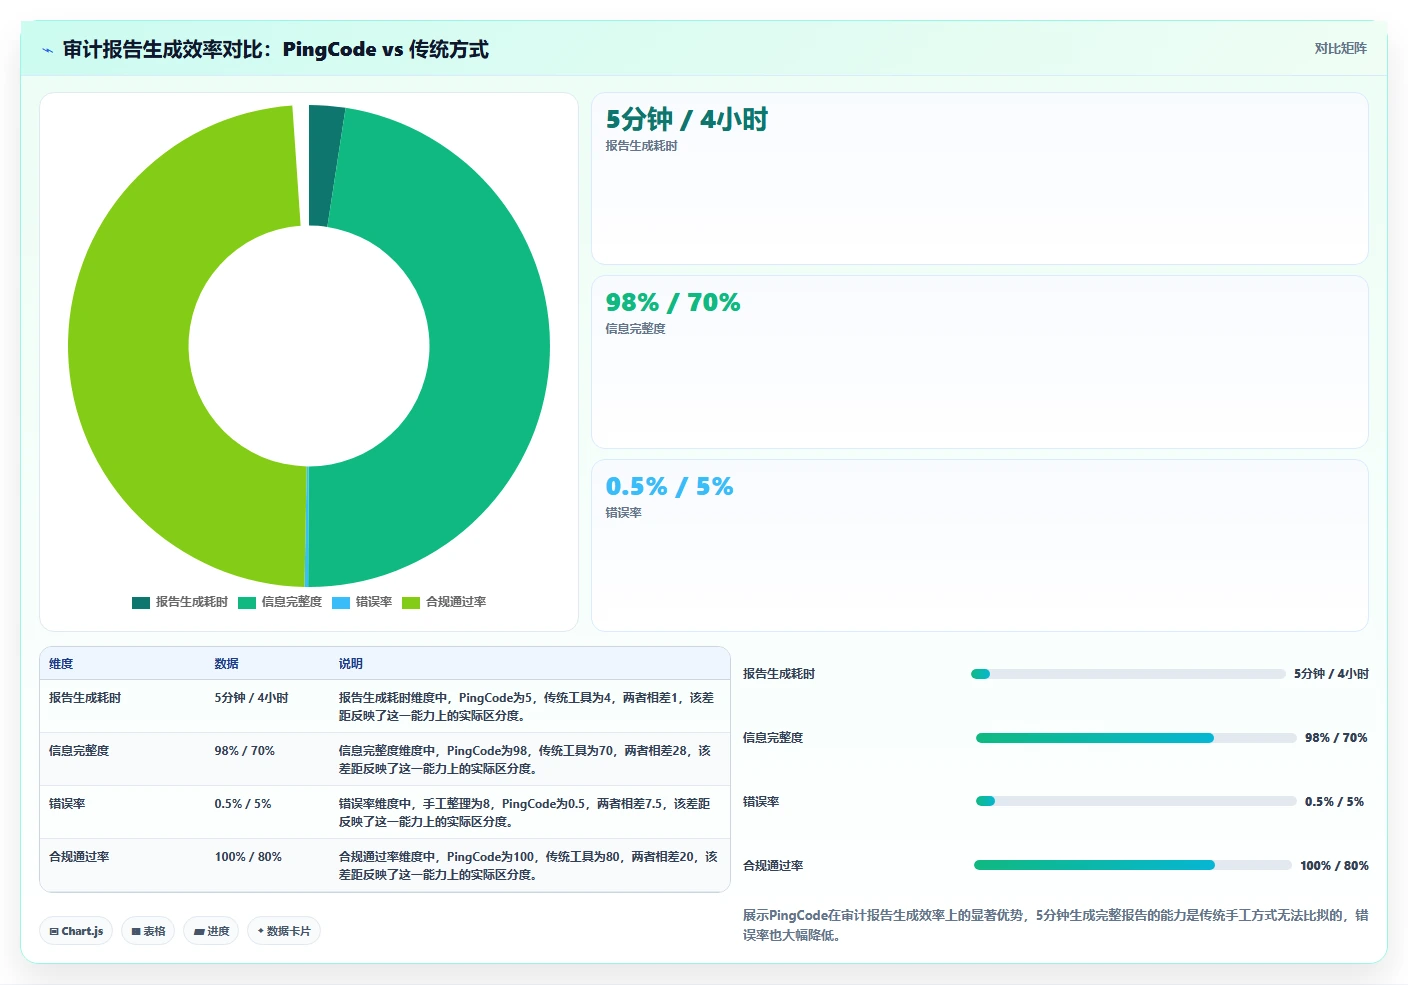
Task: Click the 说明 column header
Action: tap(350, 664)
